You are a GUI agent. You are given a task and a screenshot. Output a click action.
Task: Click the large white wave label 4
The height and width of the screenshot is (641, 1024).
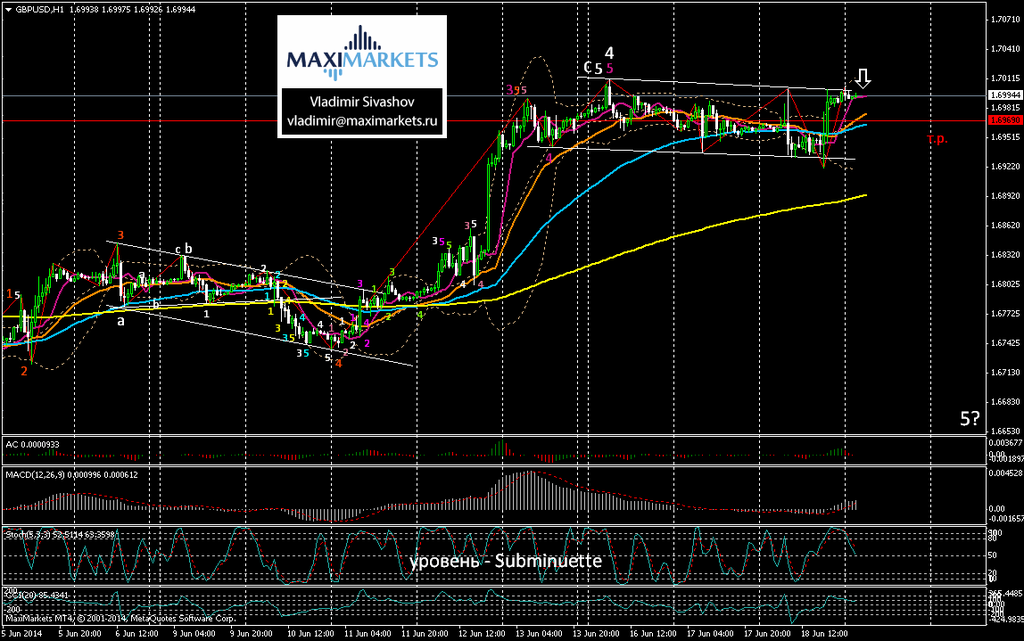coord(609,53)
